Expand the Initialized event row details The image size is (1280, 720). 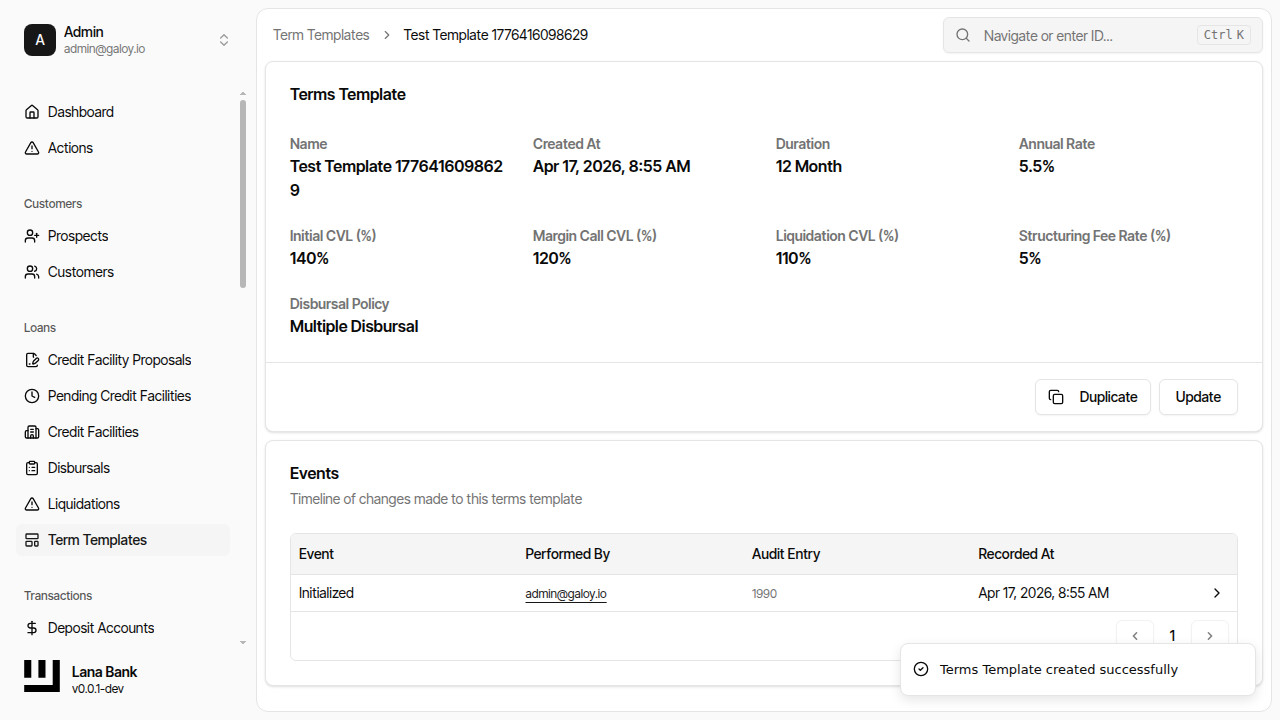[x=1216, y=592]
